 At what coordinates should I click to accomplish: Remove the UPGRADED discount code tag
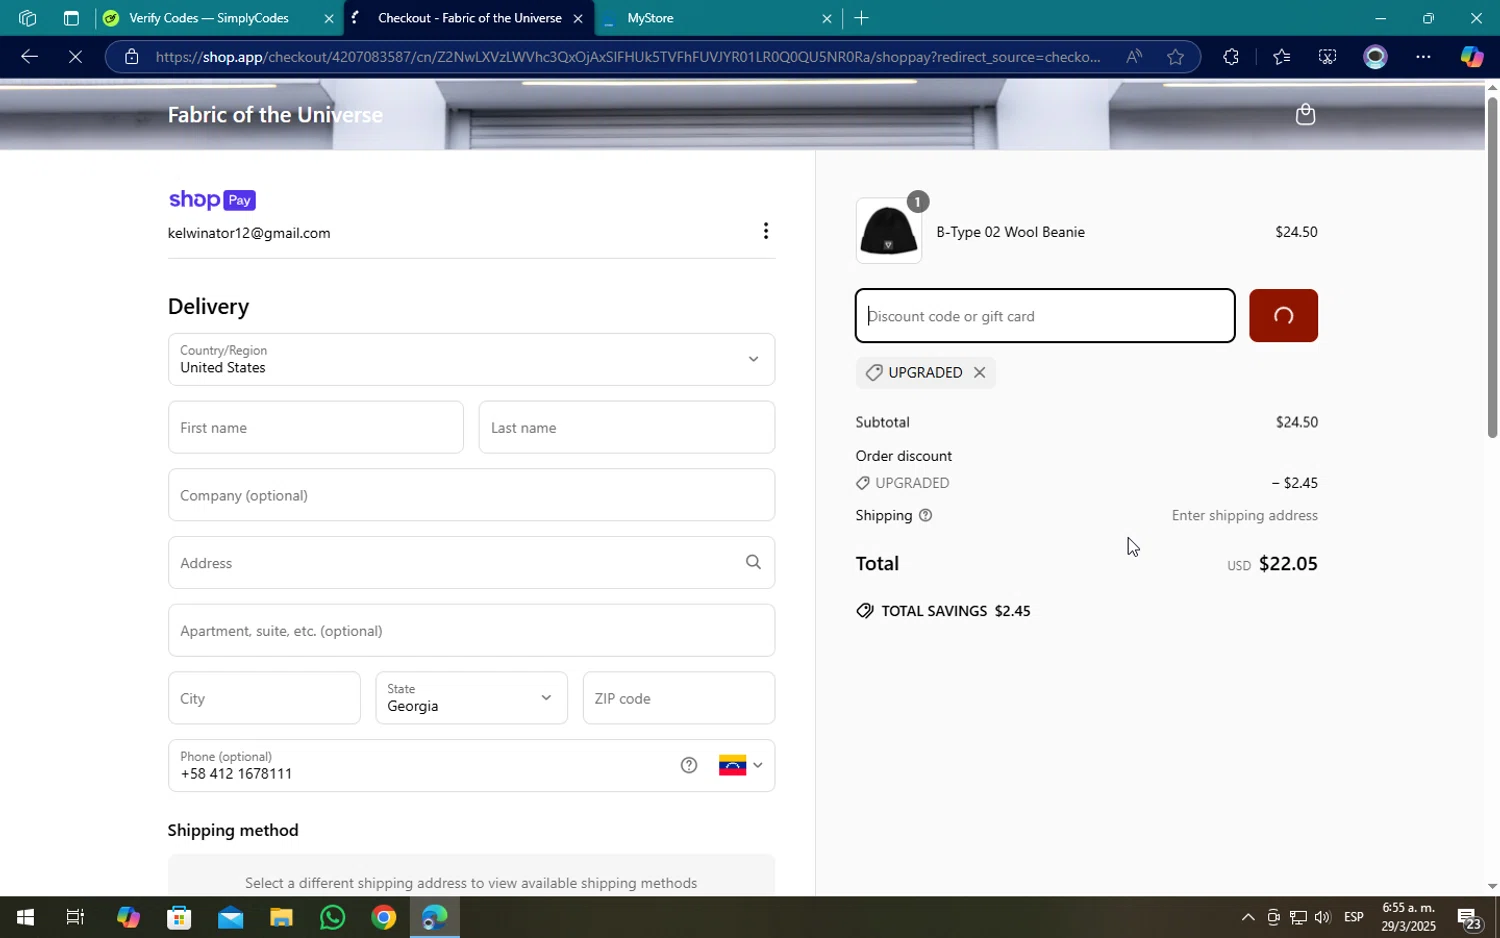(x=980, y=372)
